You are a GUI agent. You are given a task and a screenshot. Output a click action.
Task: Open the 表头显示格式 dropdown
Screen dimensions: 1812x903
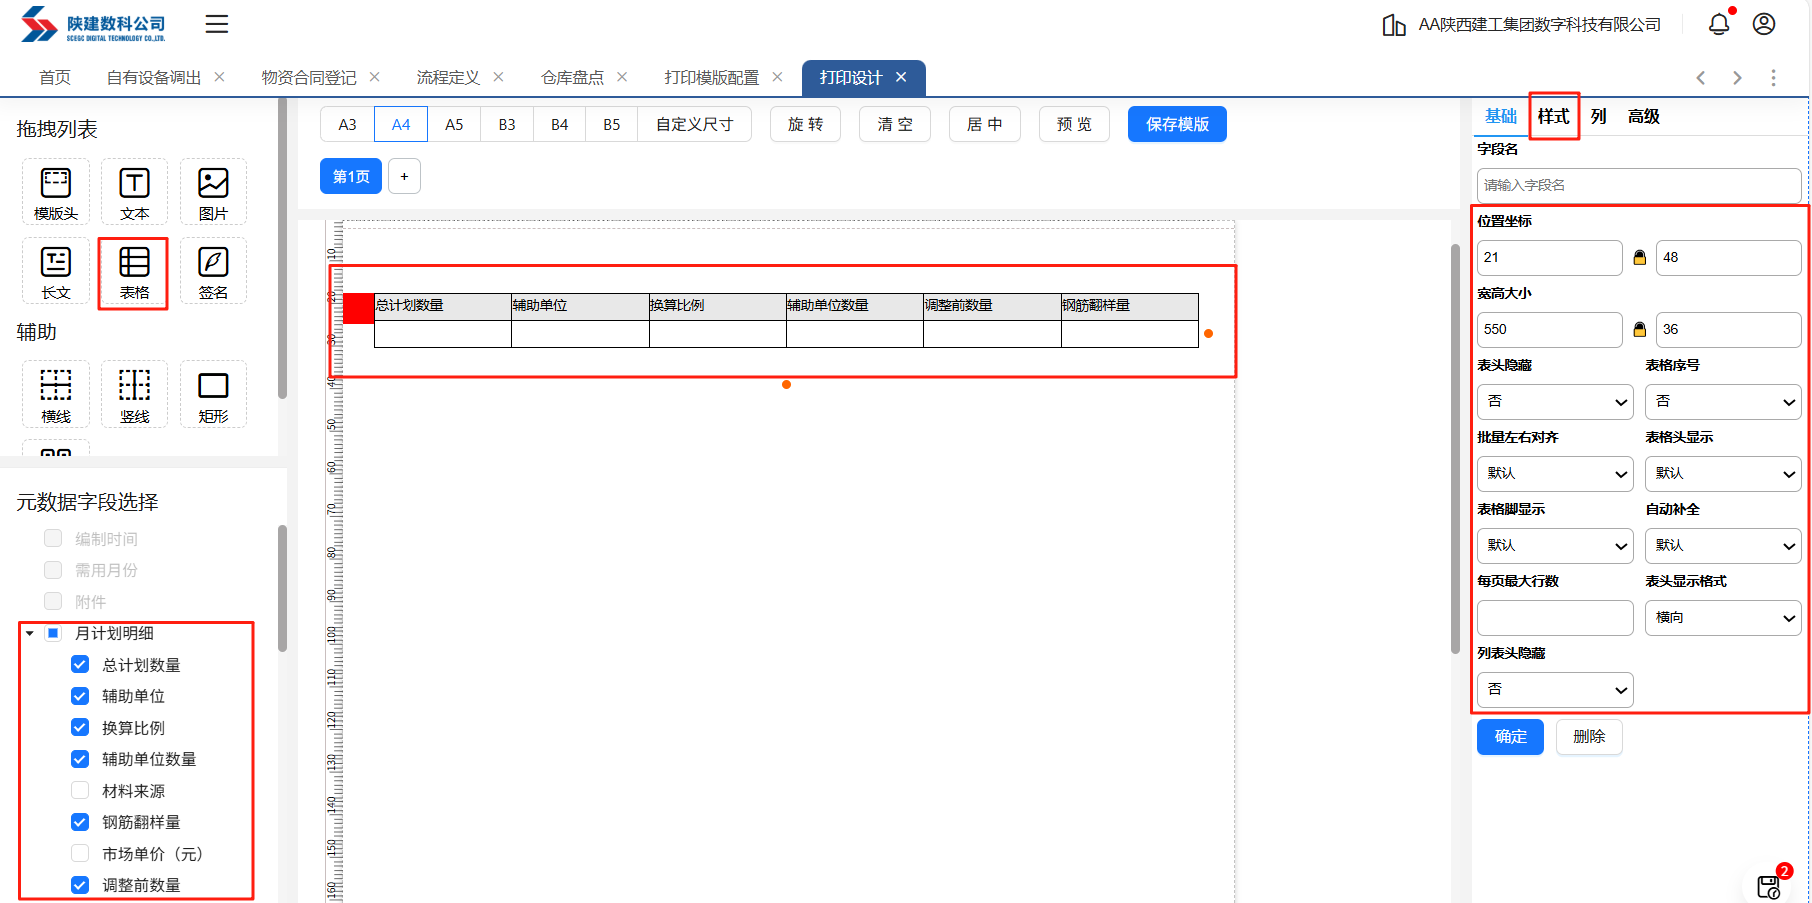pos(1723,618)
